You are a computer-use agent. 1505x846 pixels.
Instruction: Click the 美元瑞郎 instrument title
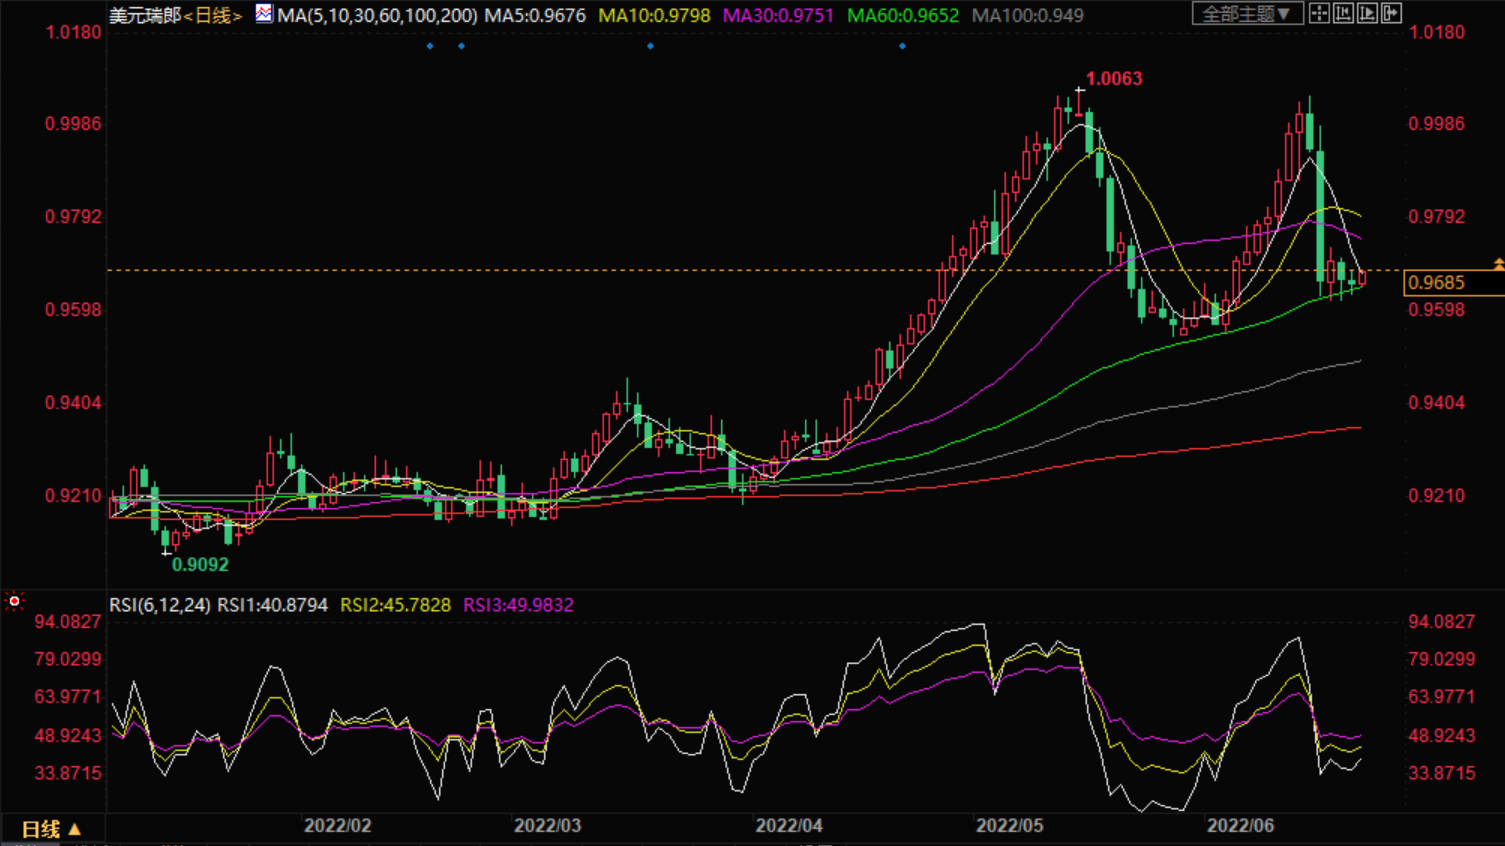pyautogui.click(x=145, y=15)
